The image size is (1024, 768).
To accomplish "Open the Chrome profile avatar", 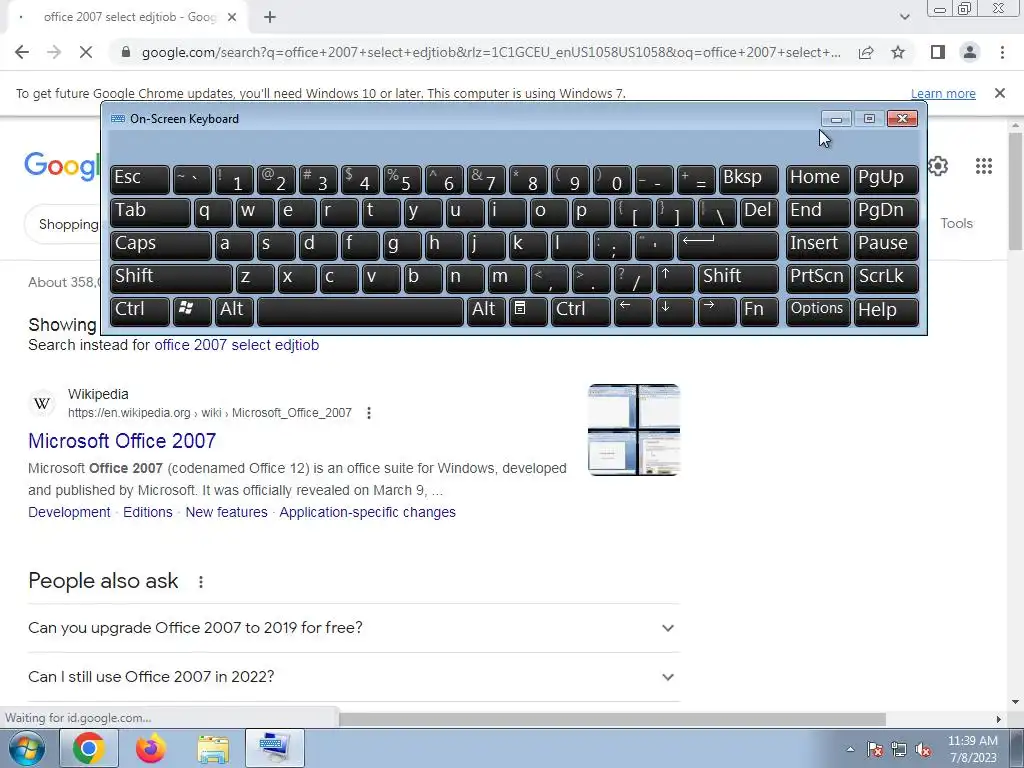I will point(970,52).
